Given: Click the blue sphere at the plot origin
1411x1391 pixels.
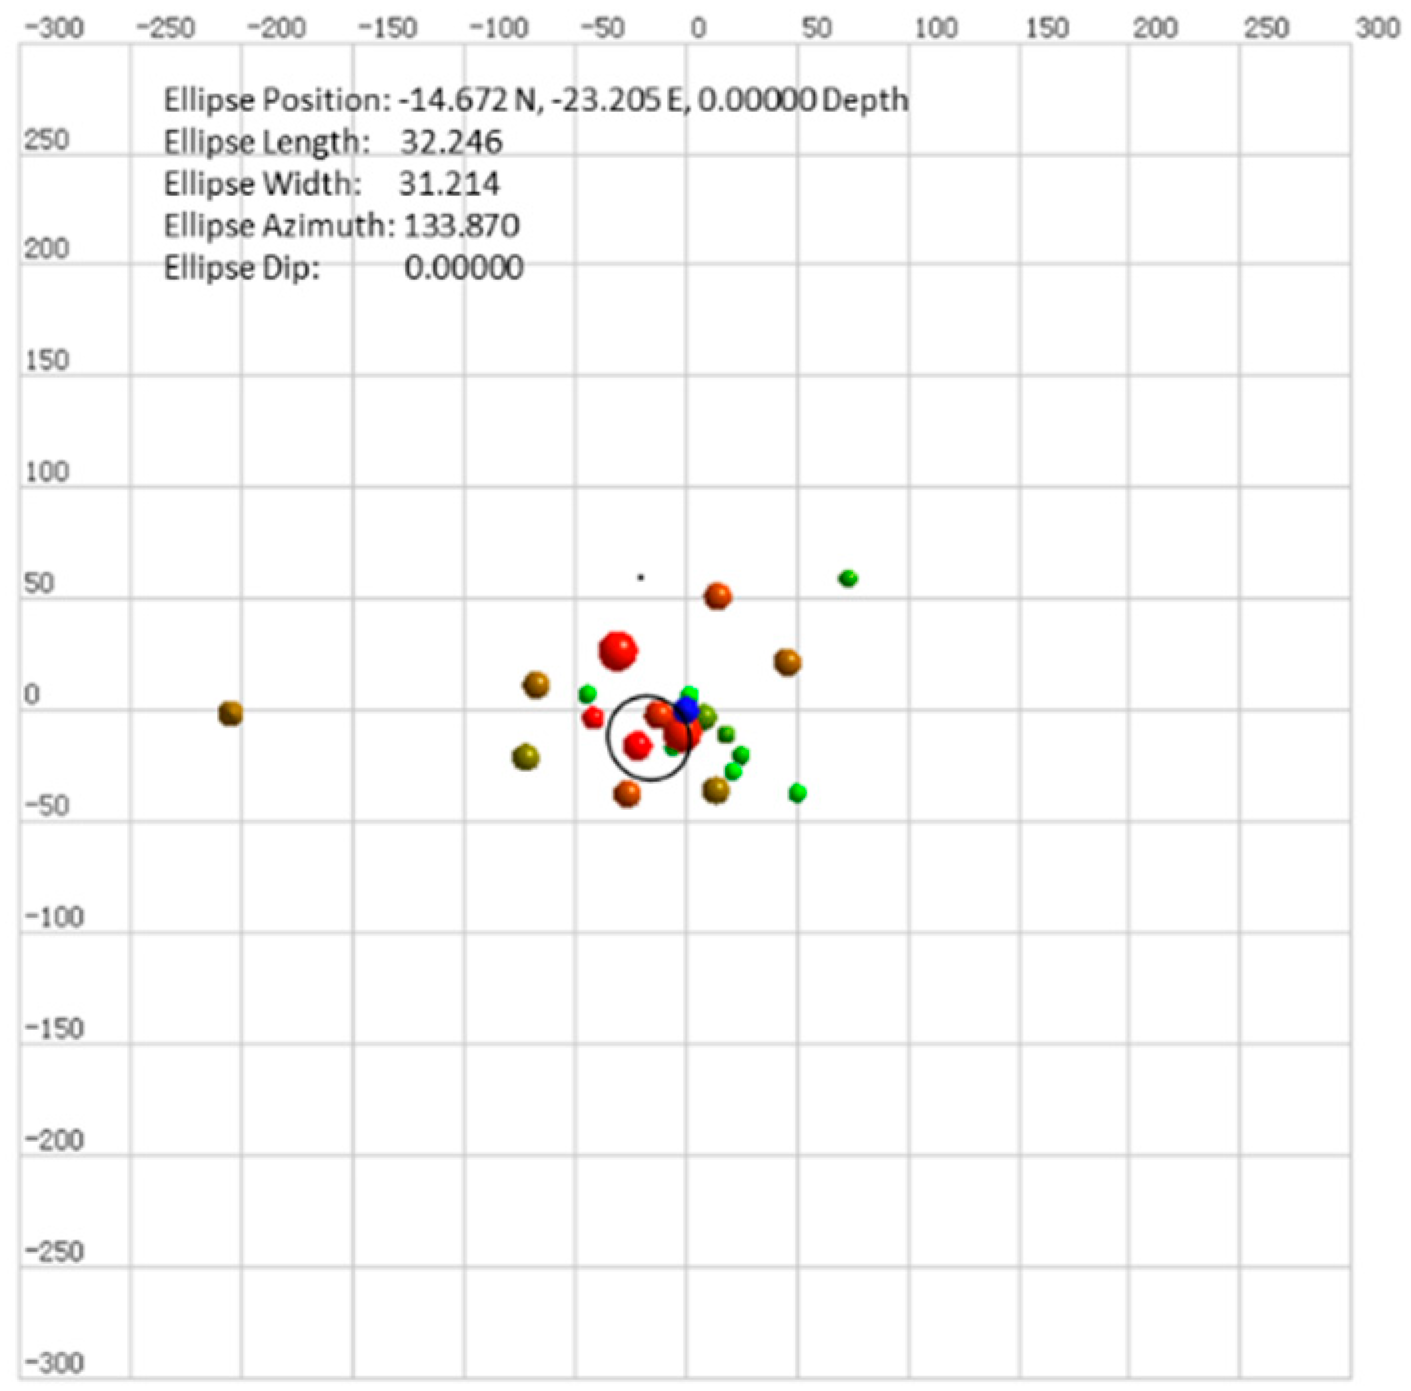Looking at the screenshot, I should 686,710.
